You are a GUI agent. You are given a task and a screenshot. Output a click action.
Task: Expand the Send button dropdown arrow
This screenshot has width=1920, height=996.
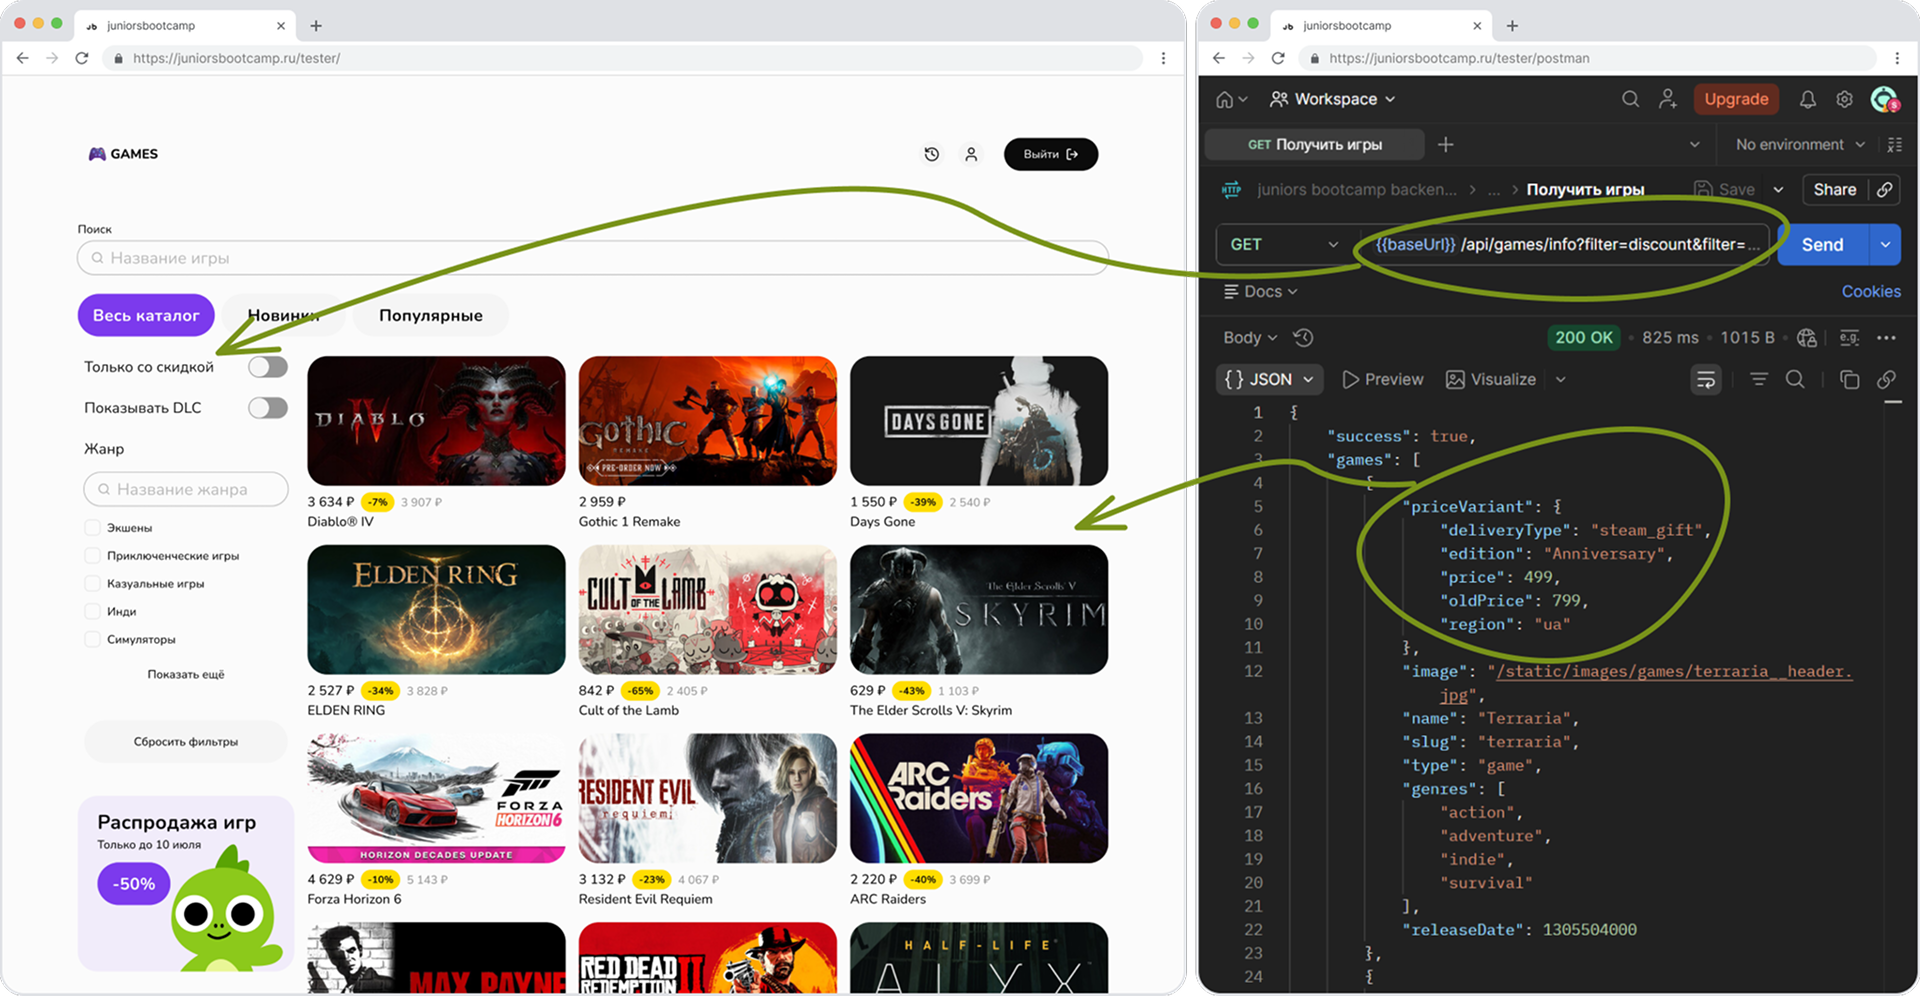(1885, 244)
